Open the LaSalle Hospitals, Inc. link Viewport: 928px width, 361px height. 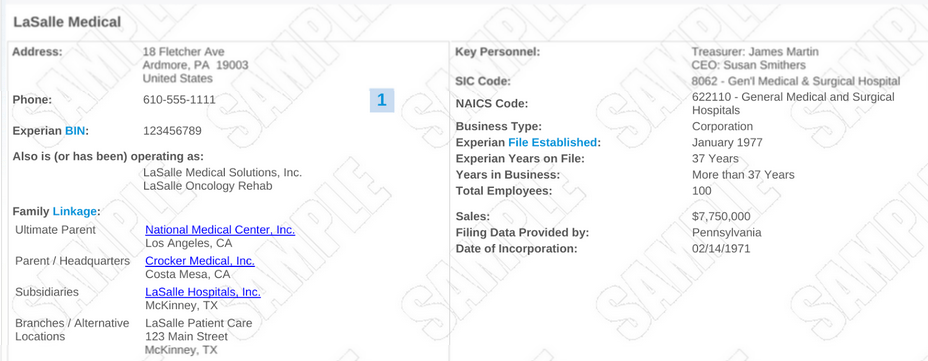(x=203, y=292)
